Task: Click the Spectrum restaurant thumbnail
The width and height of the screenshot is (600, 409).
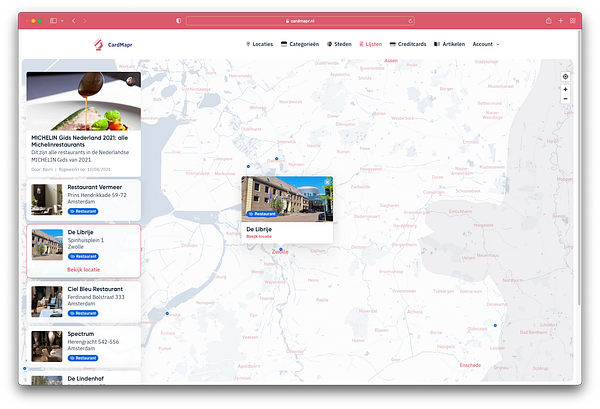Action: pyautogui.click(x=47, y=347)
